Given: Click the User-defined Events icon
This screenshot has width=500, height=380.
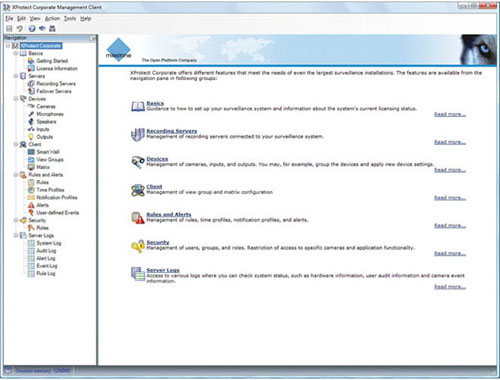Looking at the screenshot, I should [31, 213].
